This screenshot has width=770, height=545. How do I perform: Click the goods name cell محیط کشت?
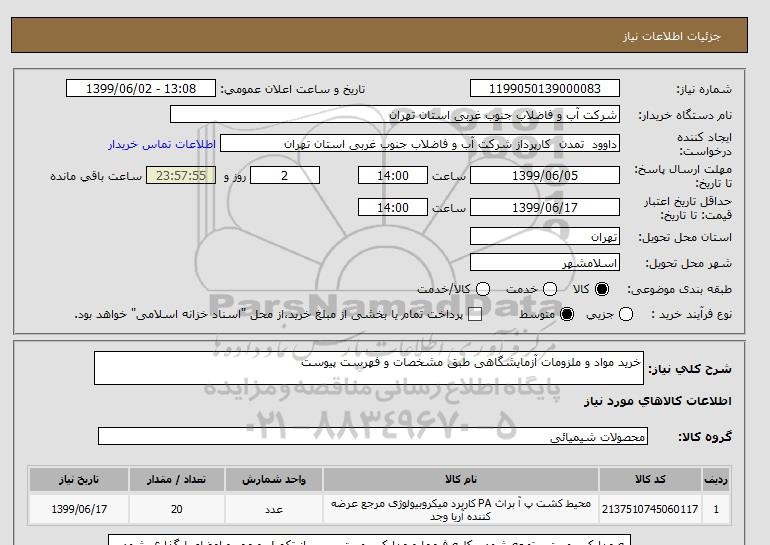(461, 509)
